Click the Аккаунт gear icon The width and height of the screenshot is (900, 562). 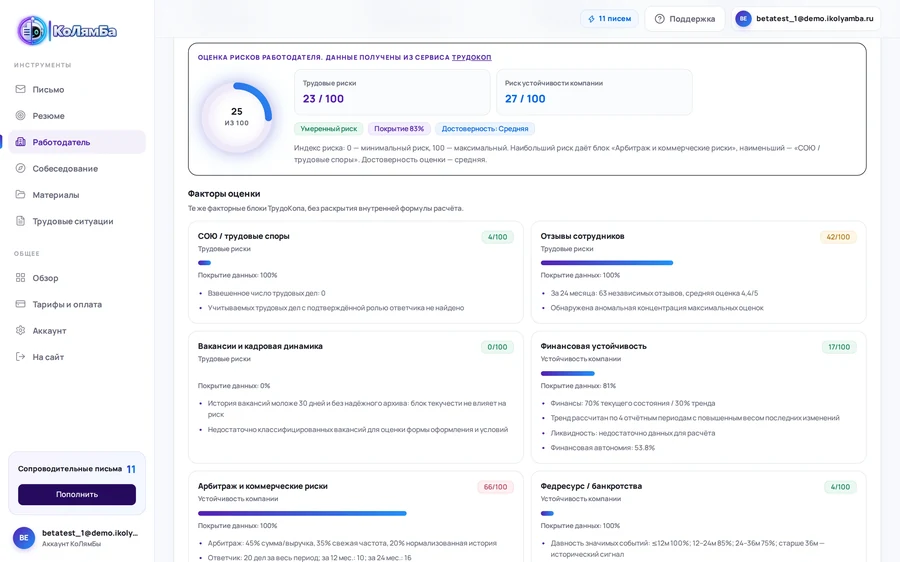[21, 331]
